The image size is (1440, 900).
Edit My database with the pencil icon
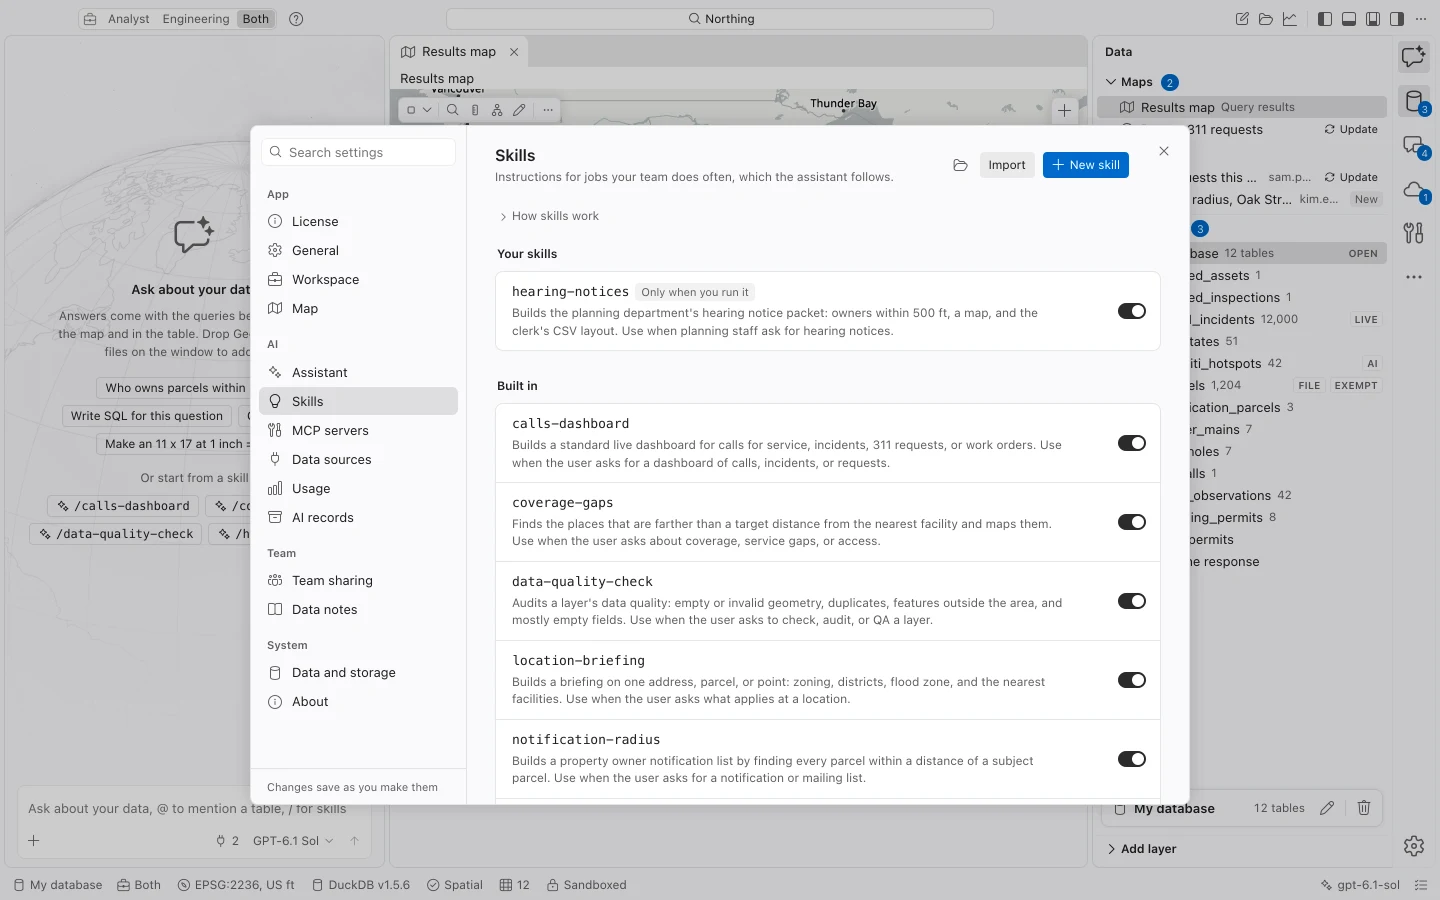point(1327,808)
